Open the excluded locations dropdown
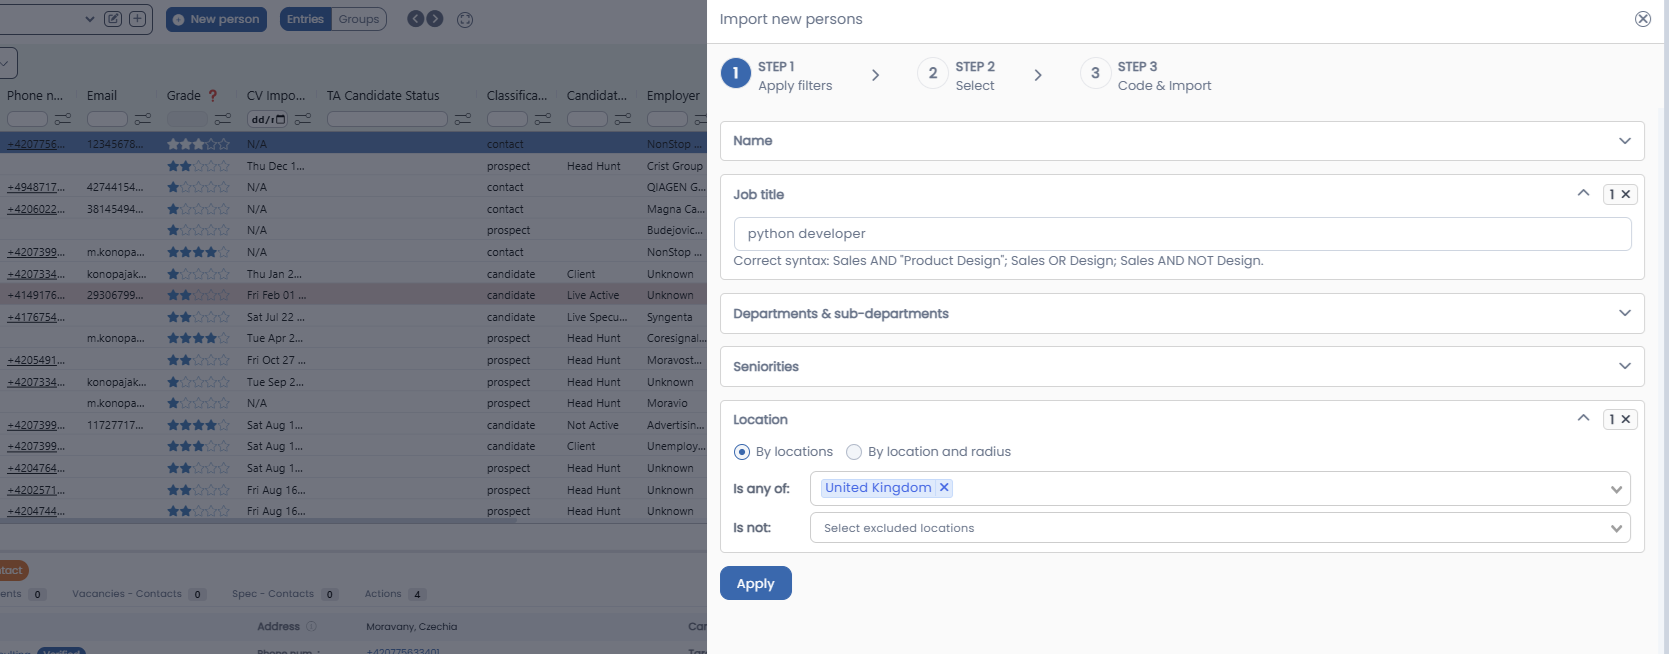1669x654 pixels. coord(1219,528)
